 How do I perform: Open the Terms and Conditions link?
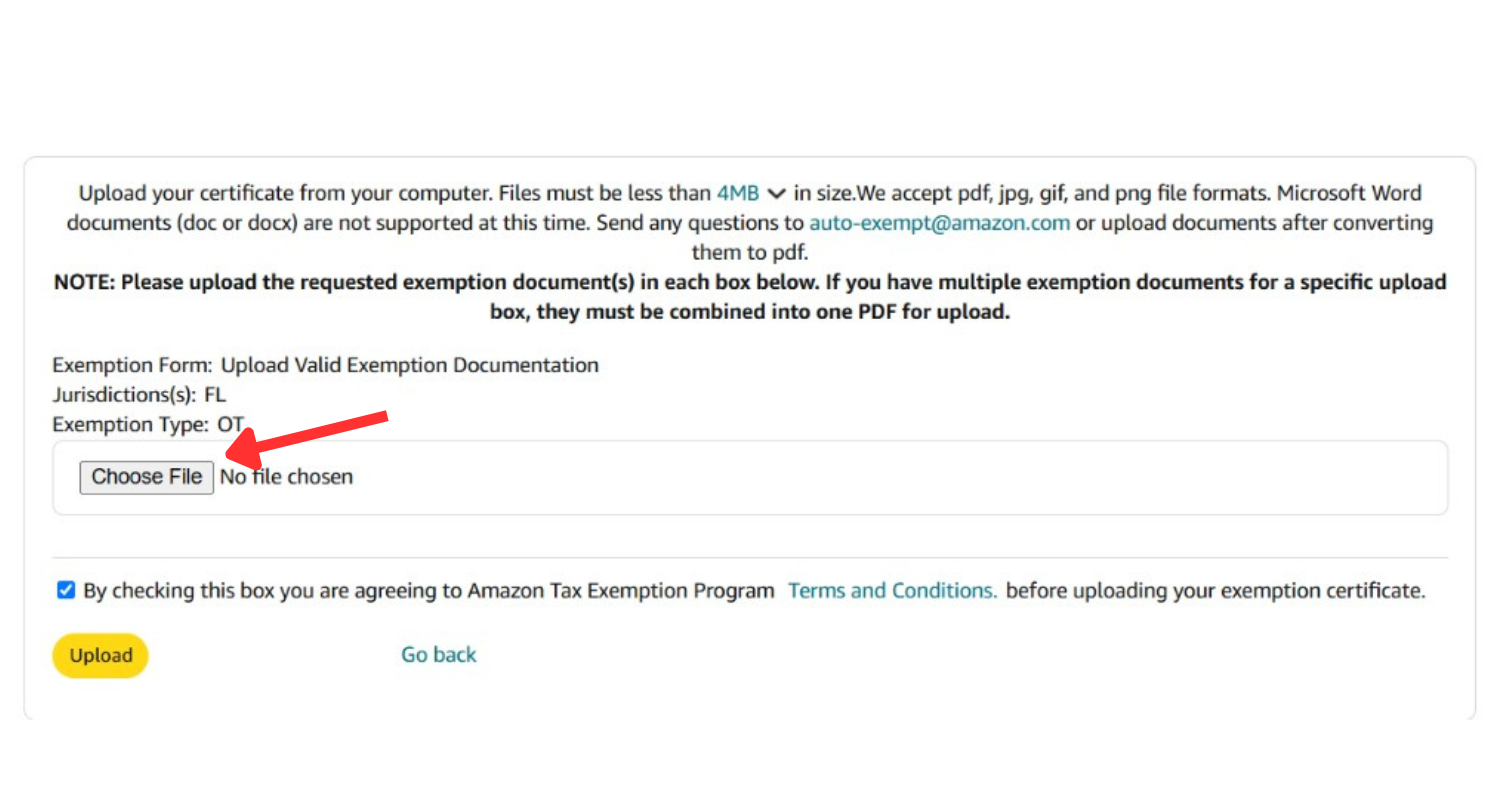coord(892,591)
